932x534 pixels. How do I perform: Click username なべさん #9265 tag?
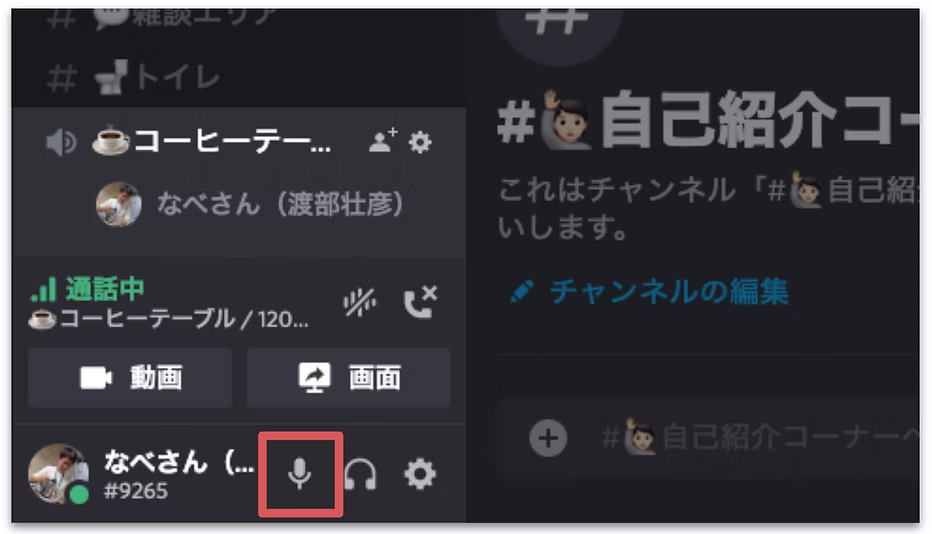pyautogui.click(x=179, y=474)
